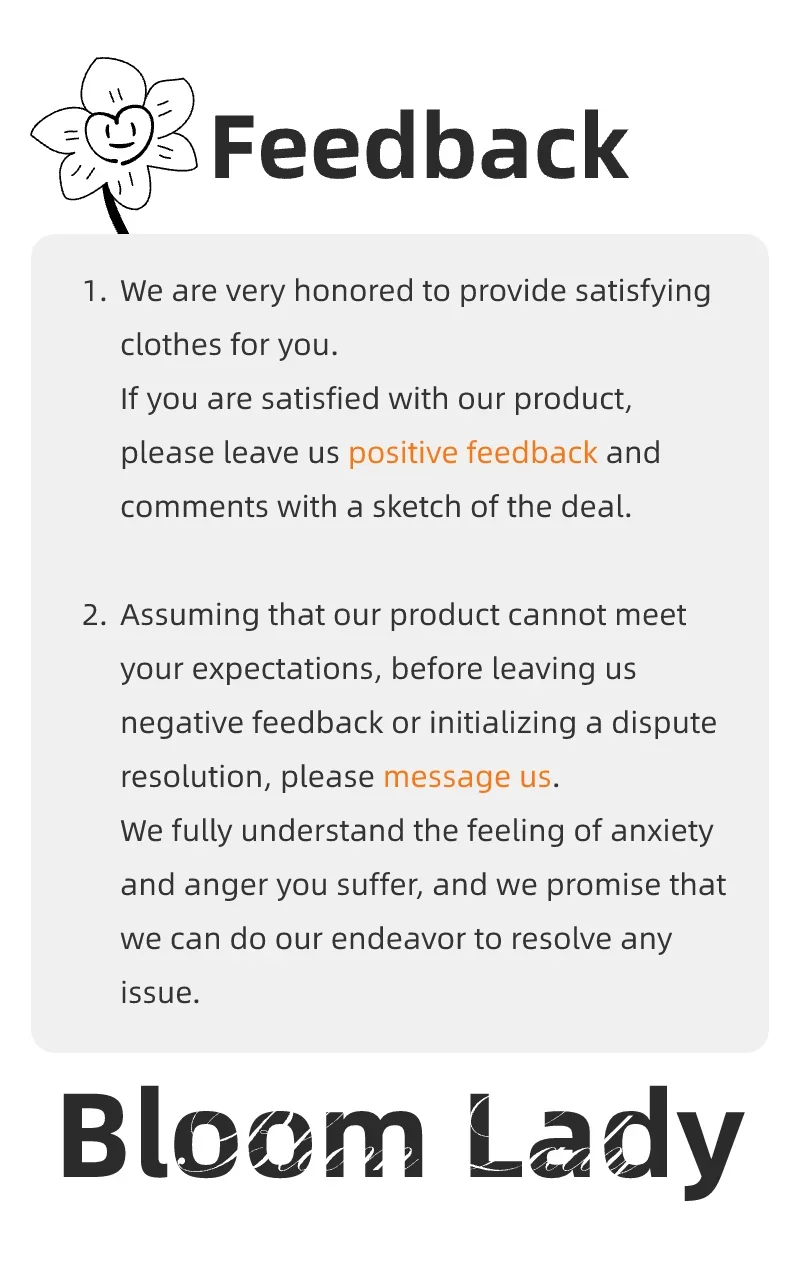Viewport: 800px width, 1280px height.
Task: Select the We fully understand the feeling line
Action: click(x=417, y=831)
